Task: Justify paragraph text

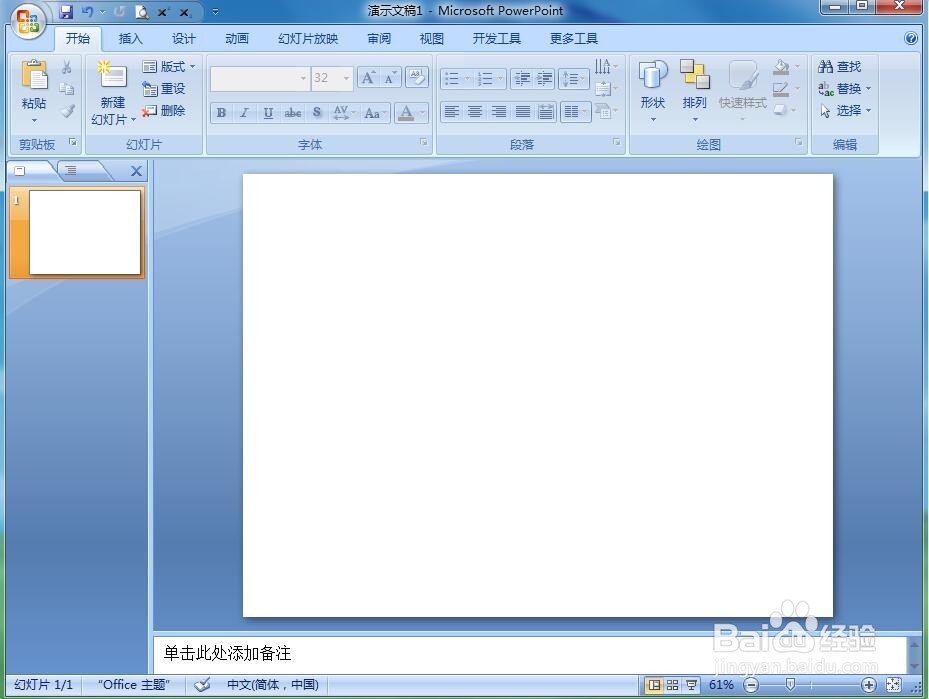Action: coord(523,112)
